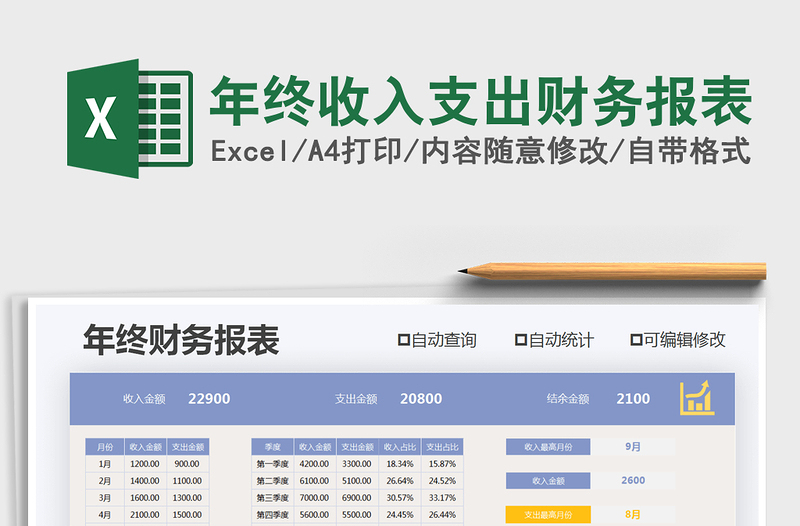Tick the 自动查询 checkbox
This screenshot has height=526, width=800.
404,340
